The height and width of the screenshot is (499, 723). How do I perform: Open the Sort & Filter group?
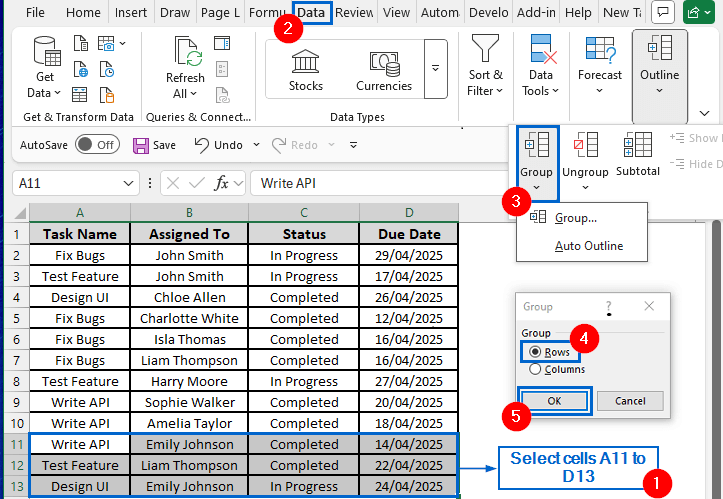[x=485, y=65]
